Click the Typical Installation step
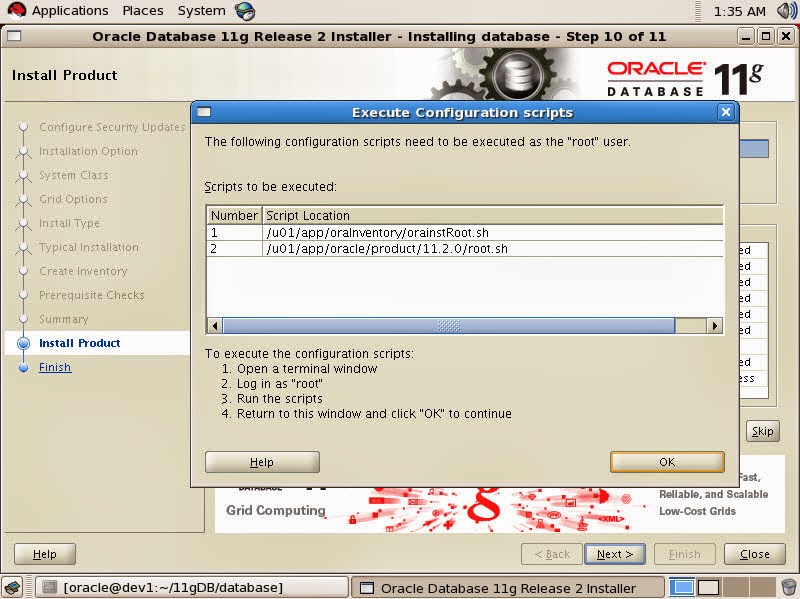This screenshot has height=599, width=800. point(89,247)
